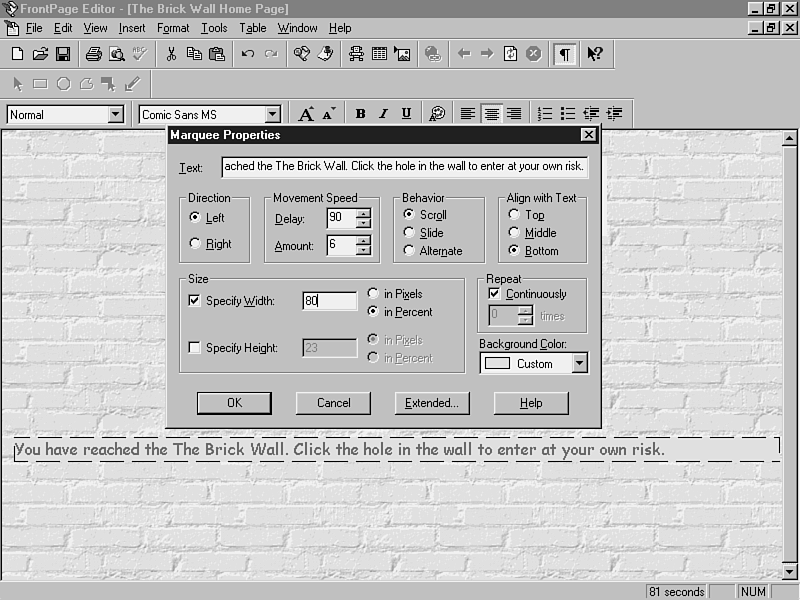Open Print Preview magnifier icon
Image resolution: width=800 pixels, height=600 pixels.
pyautogui.click(x=117, y=54)
